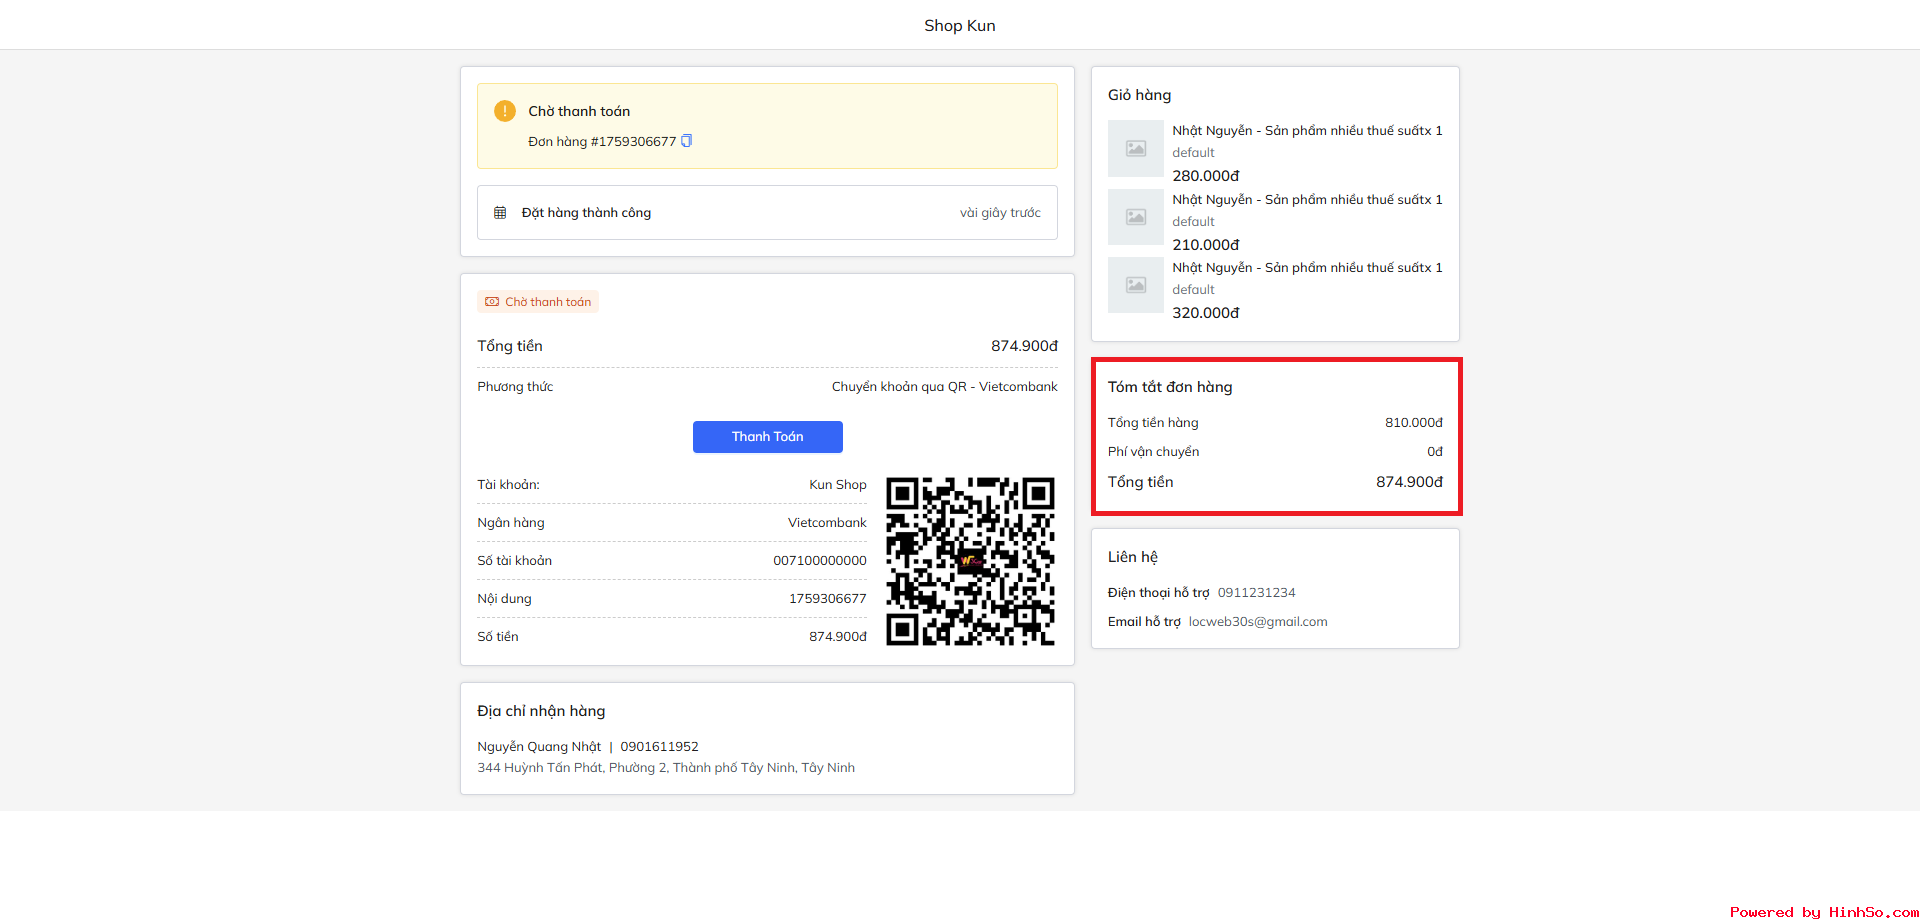Open product title above the 280.000đ price
This screenshot has height=919, width=1920.
(1306, 131)
